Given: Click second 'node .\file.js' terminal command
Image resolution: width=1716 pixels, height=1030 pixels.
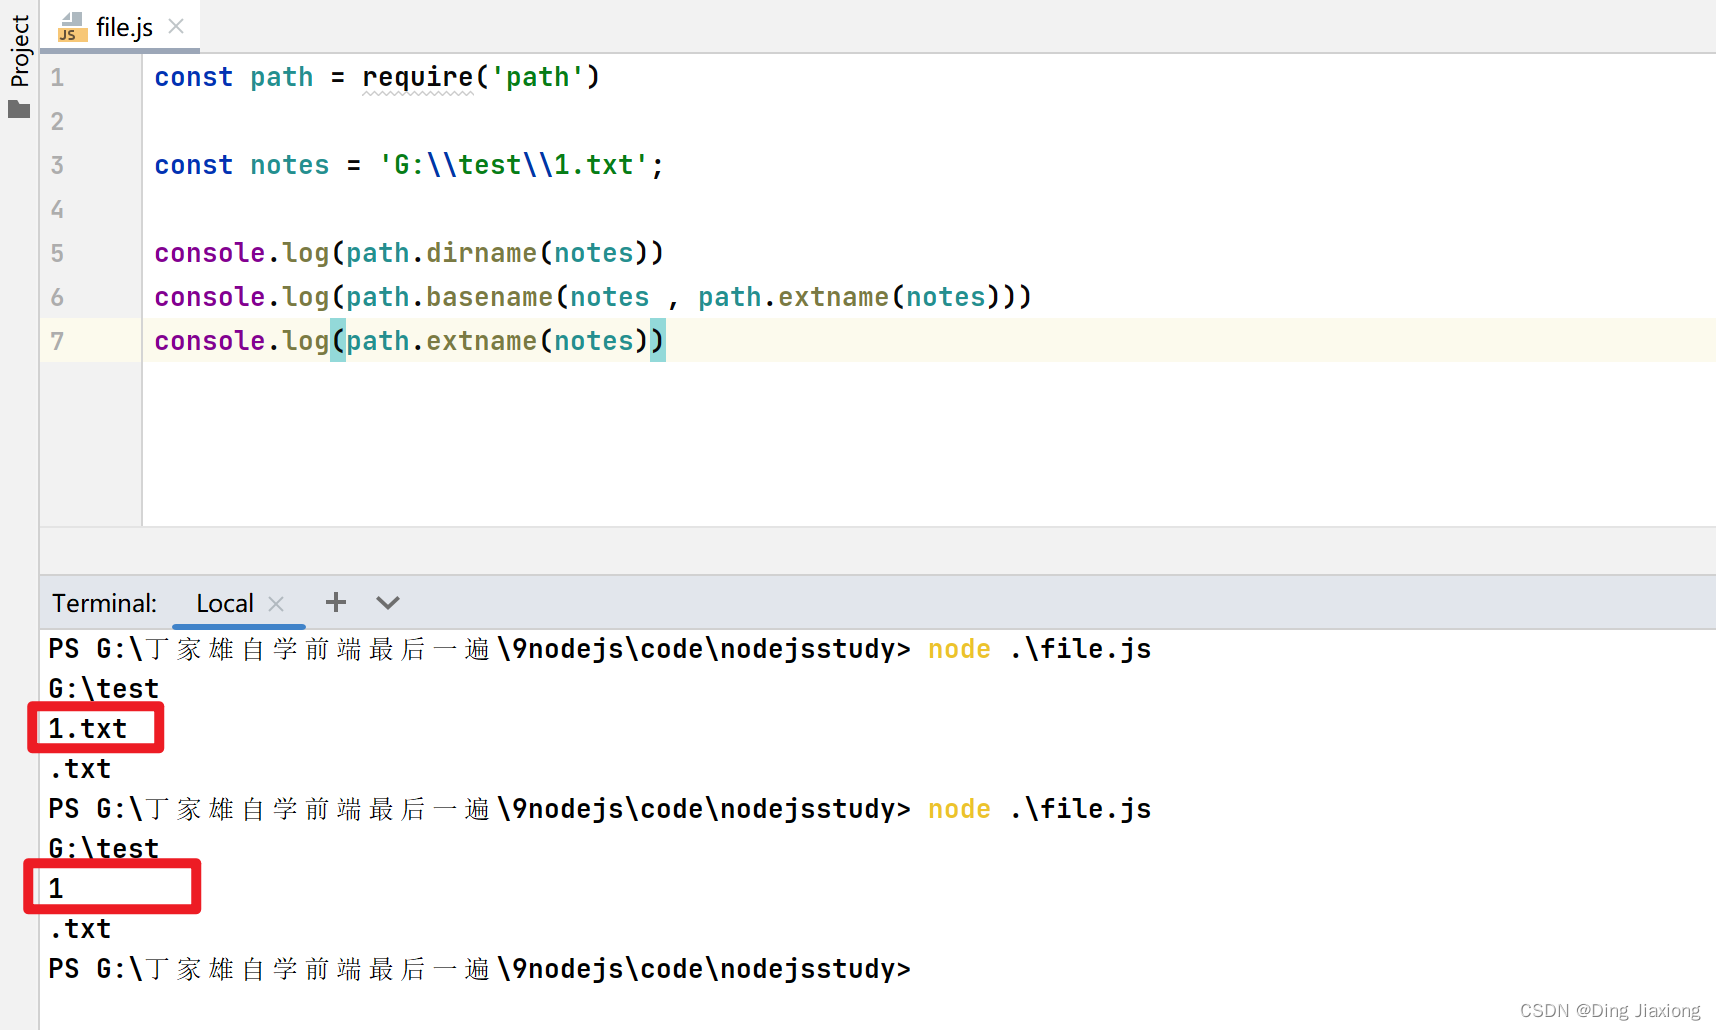Looking at the screenshot, I should pyautogui.click(x=1040, y=809).
